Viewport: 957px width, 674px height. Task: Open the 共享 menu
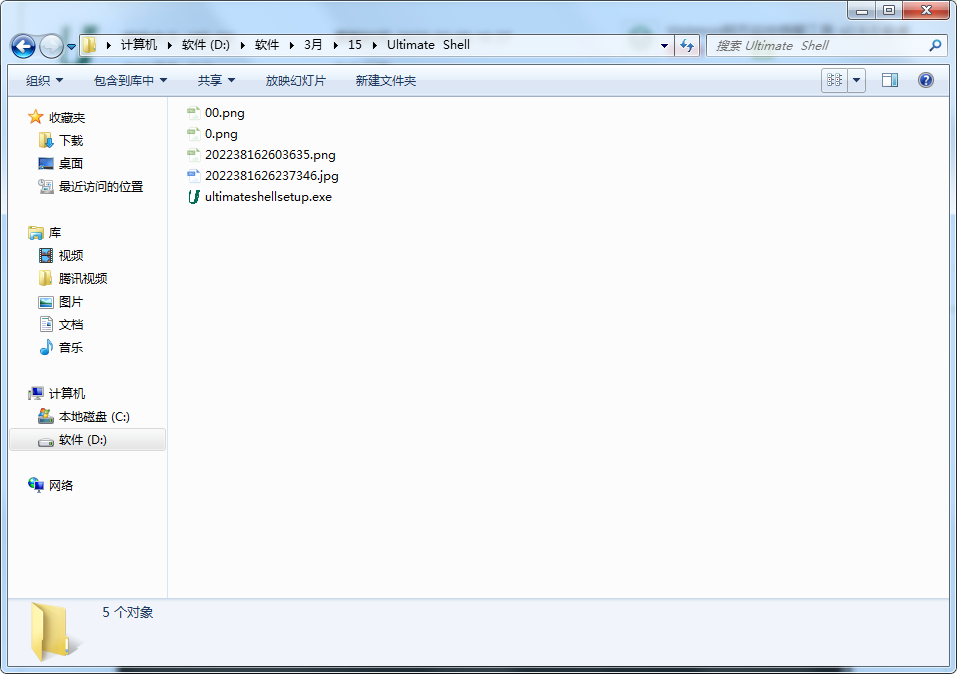point(216,80)
